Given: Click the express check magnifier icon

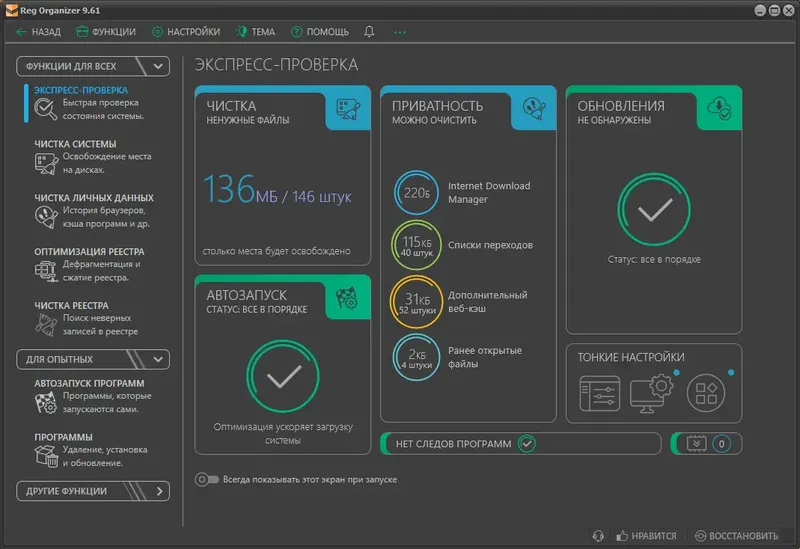Looking at the screenshot, I should pyautogui.click(x=45, y=109).
